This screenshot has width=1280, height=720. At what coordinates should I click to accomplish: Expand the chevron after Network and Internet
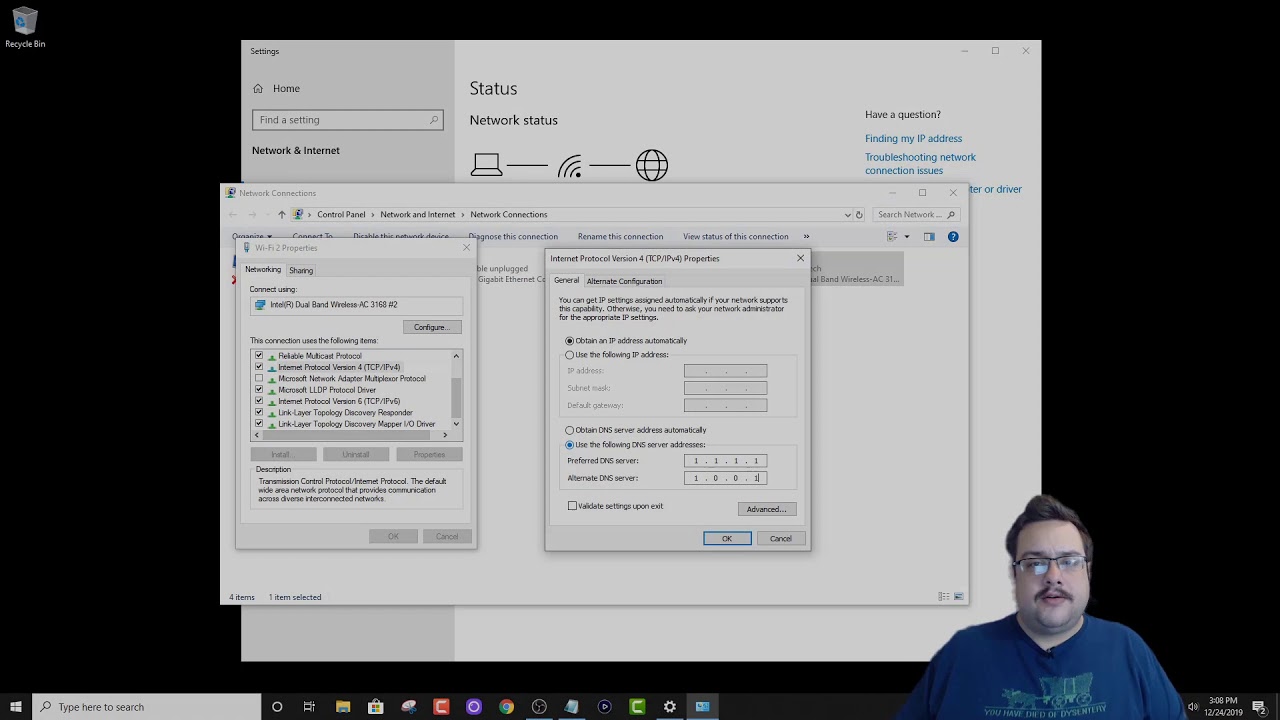[463, 214]
